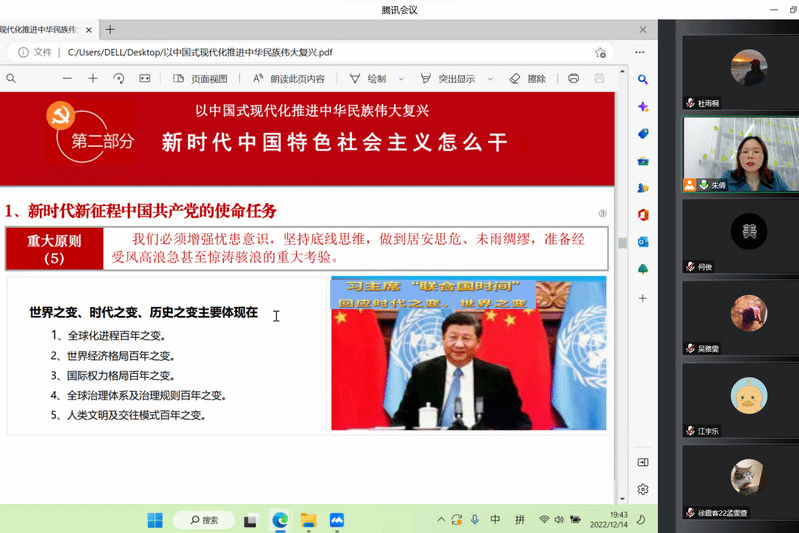The height and width of the screenshot is (533, 799).
Task: Toggle Read aloud (朗读此页内容)
Action: coord(288,78)
